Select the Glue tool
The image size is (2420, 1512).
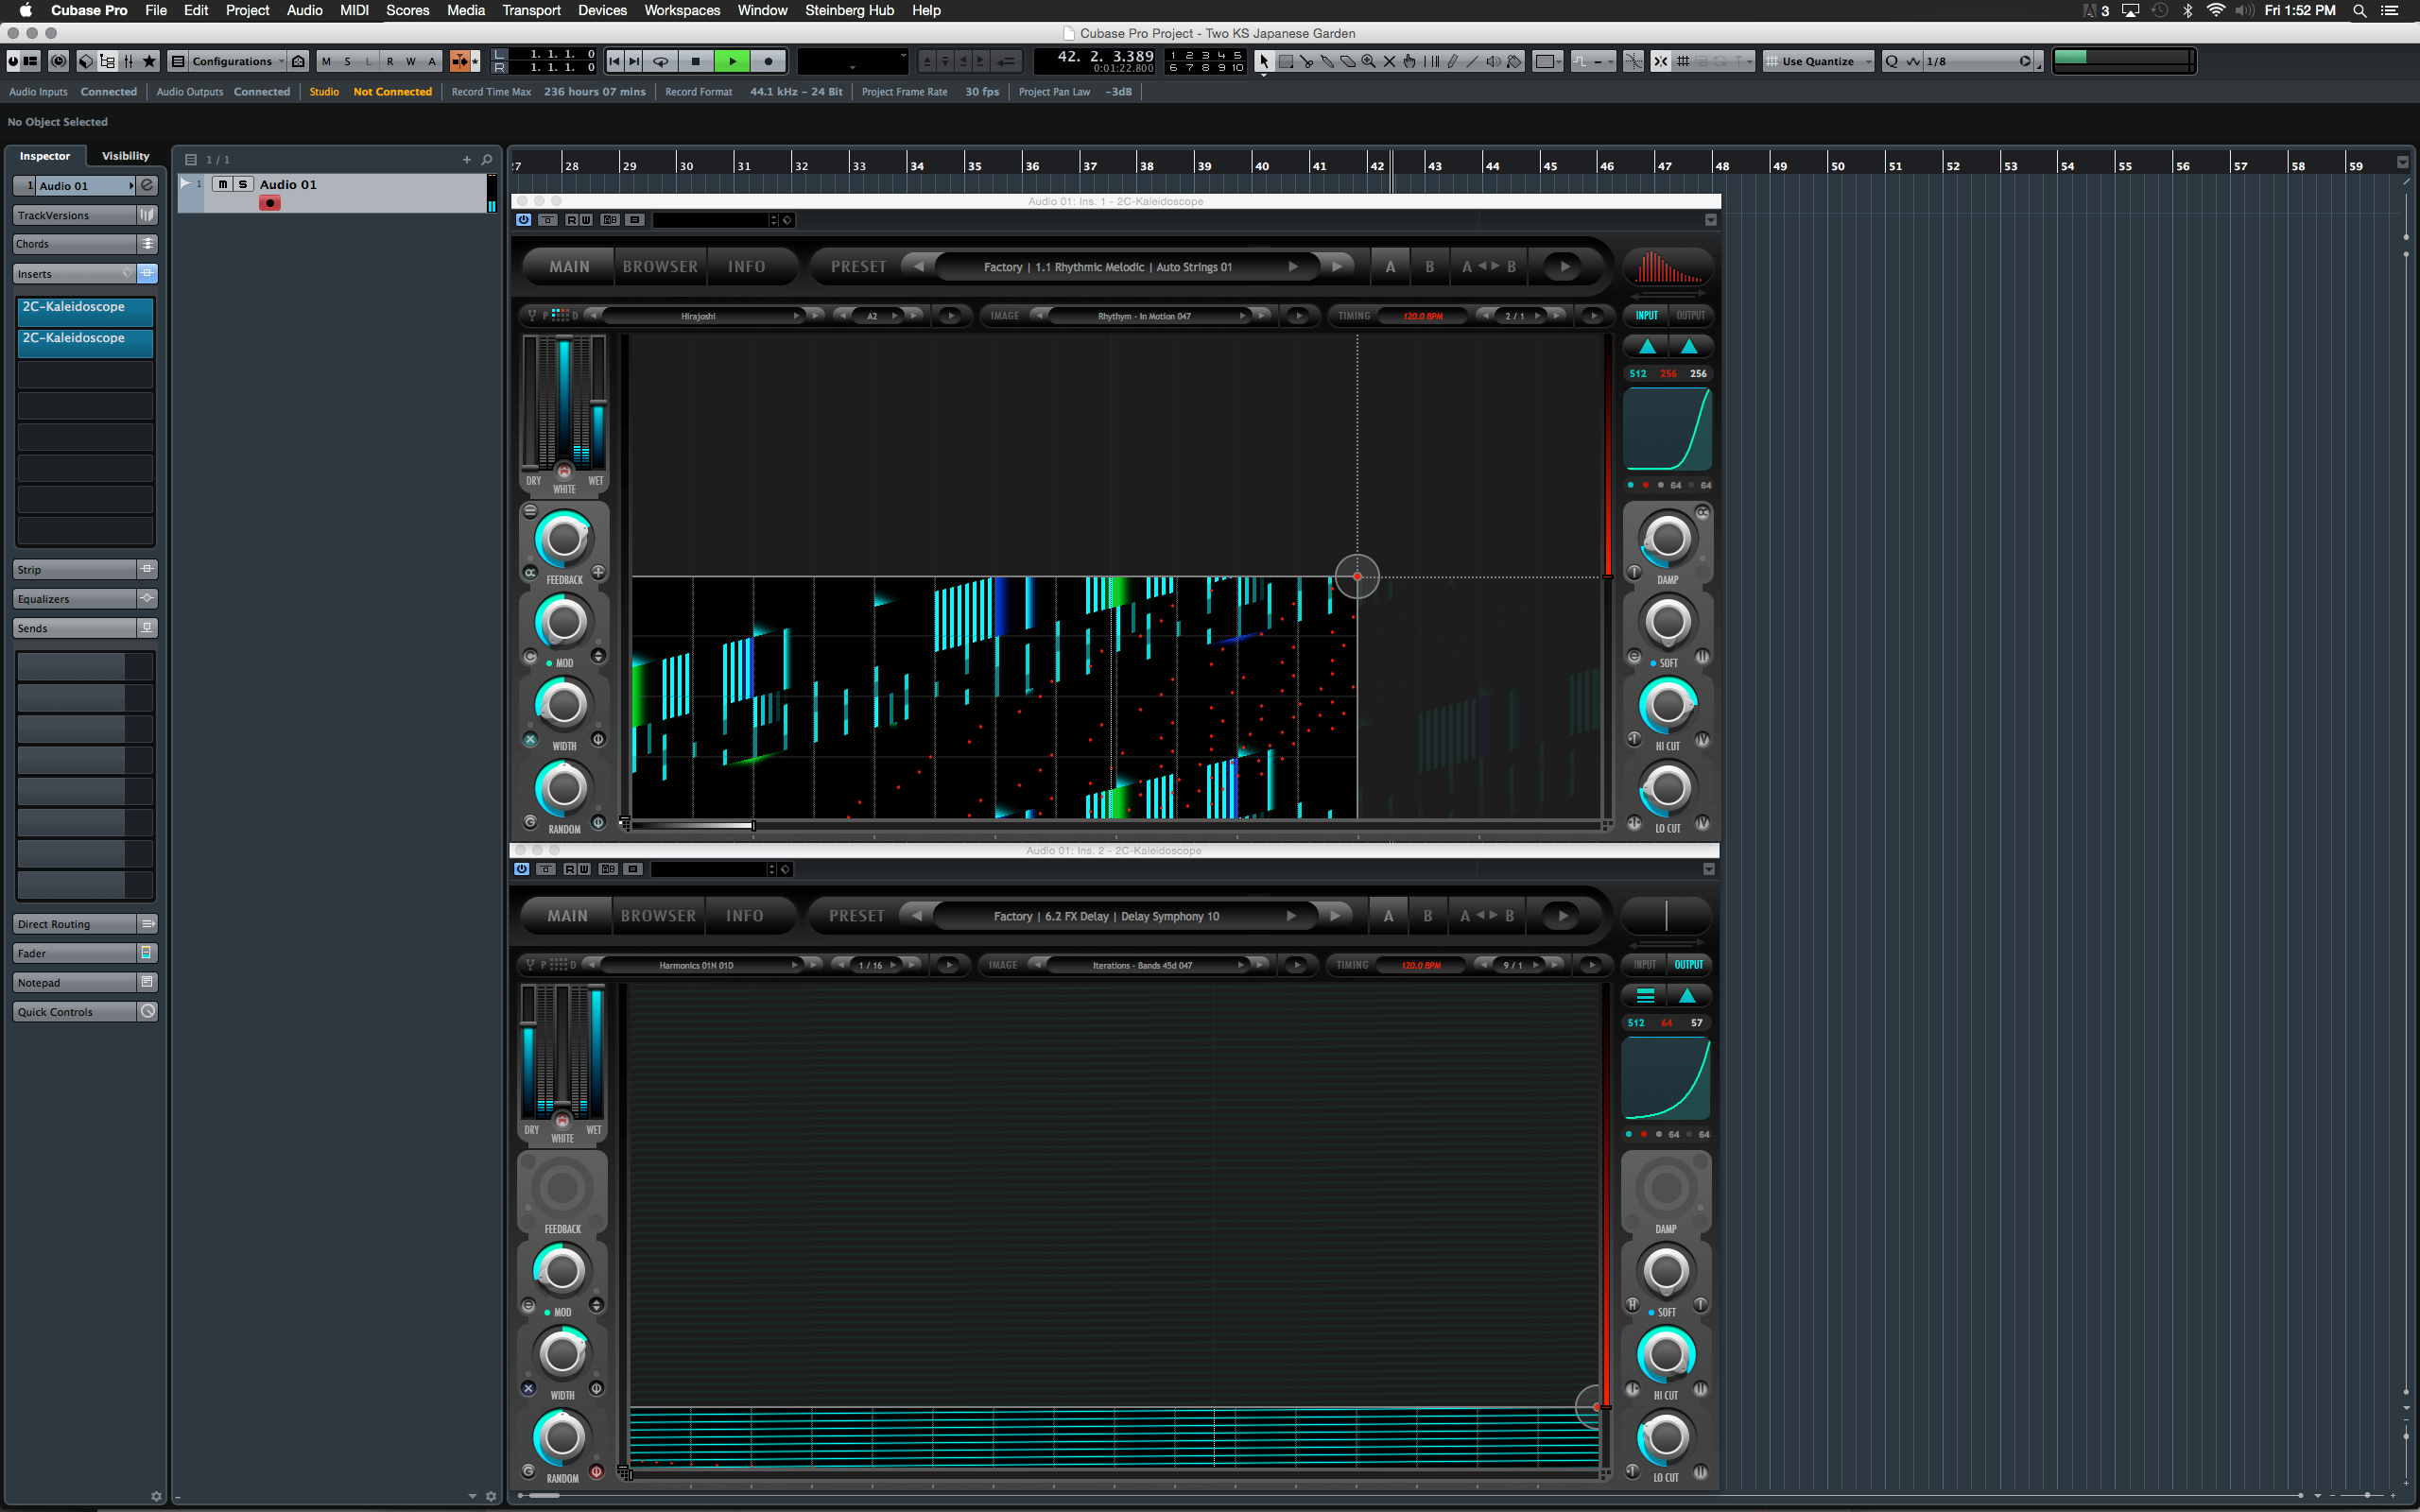point(1327,61)
